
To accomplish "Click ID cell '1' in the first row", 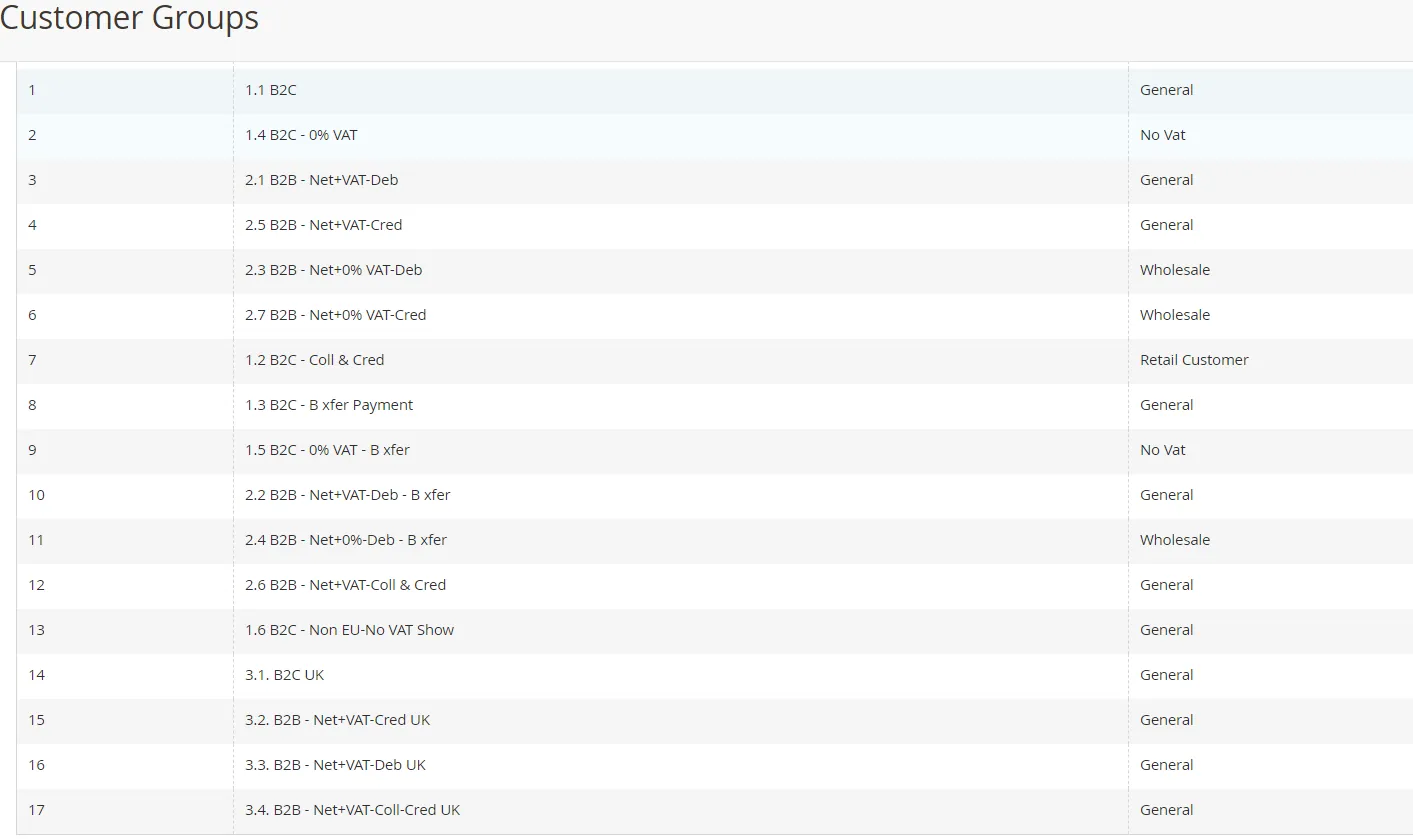I will click(x=32, y=90).
